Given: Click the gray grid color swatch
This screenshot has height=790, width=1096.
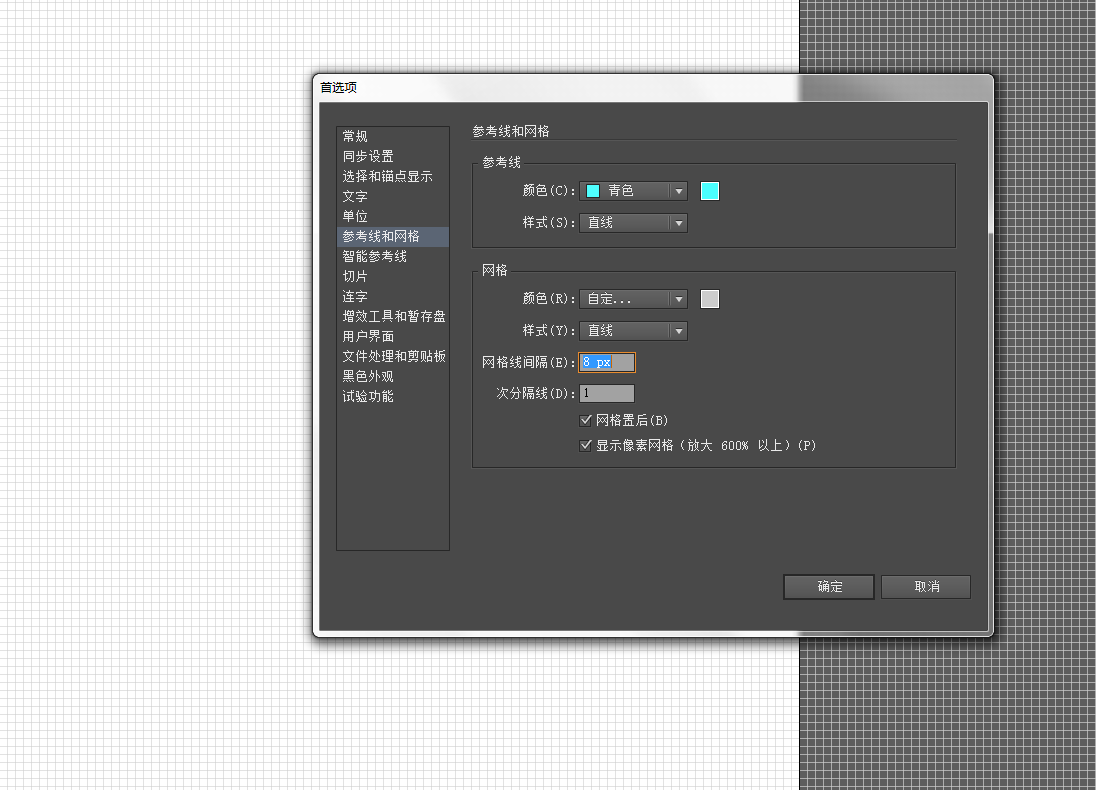Looking at the screenshot, I should click(709, 298).
